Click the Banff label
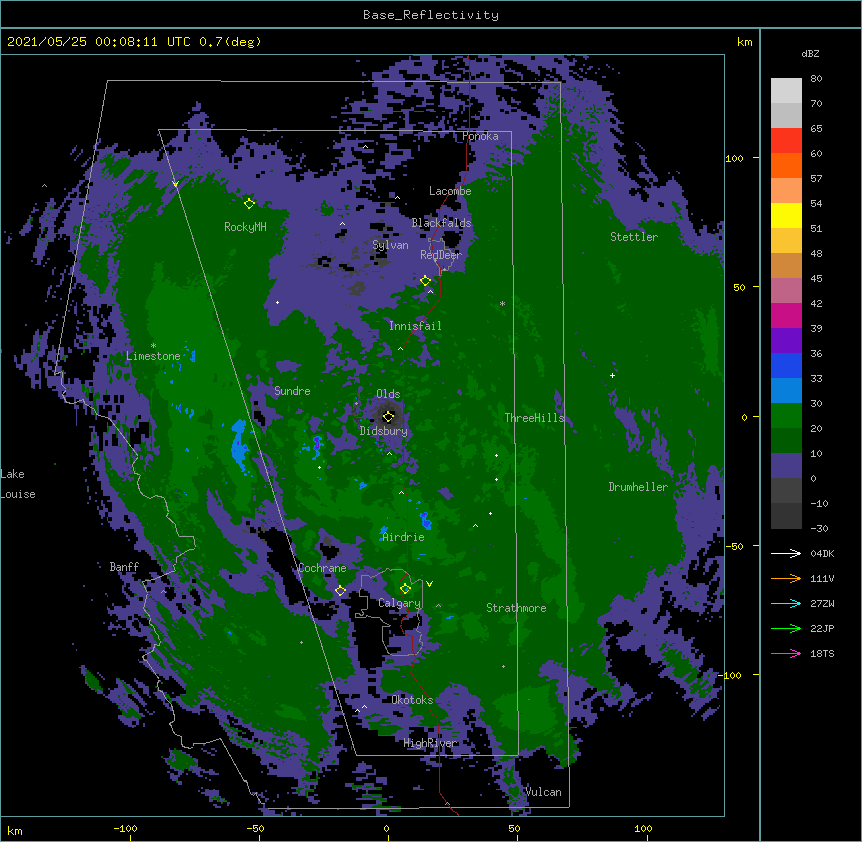The height and width of the screenshot is (842, 862). coord(124,567)
